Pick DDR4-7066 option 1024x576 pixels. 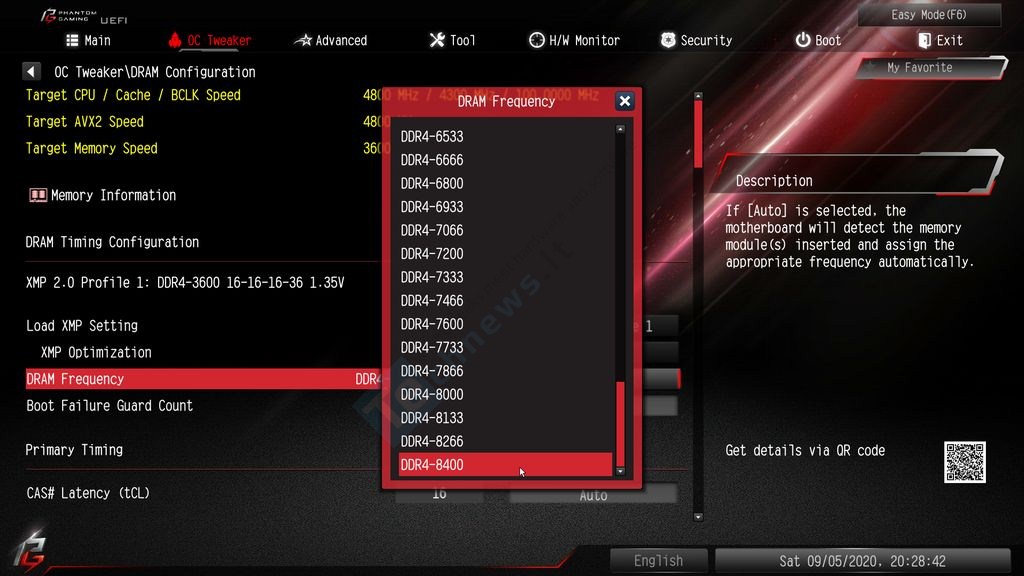(505, 231)
